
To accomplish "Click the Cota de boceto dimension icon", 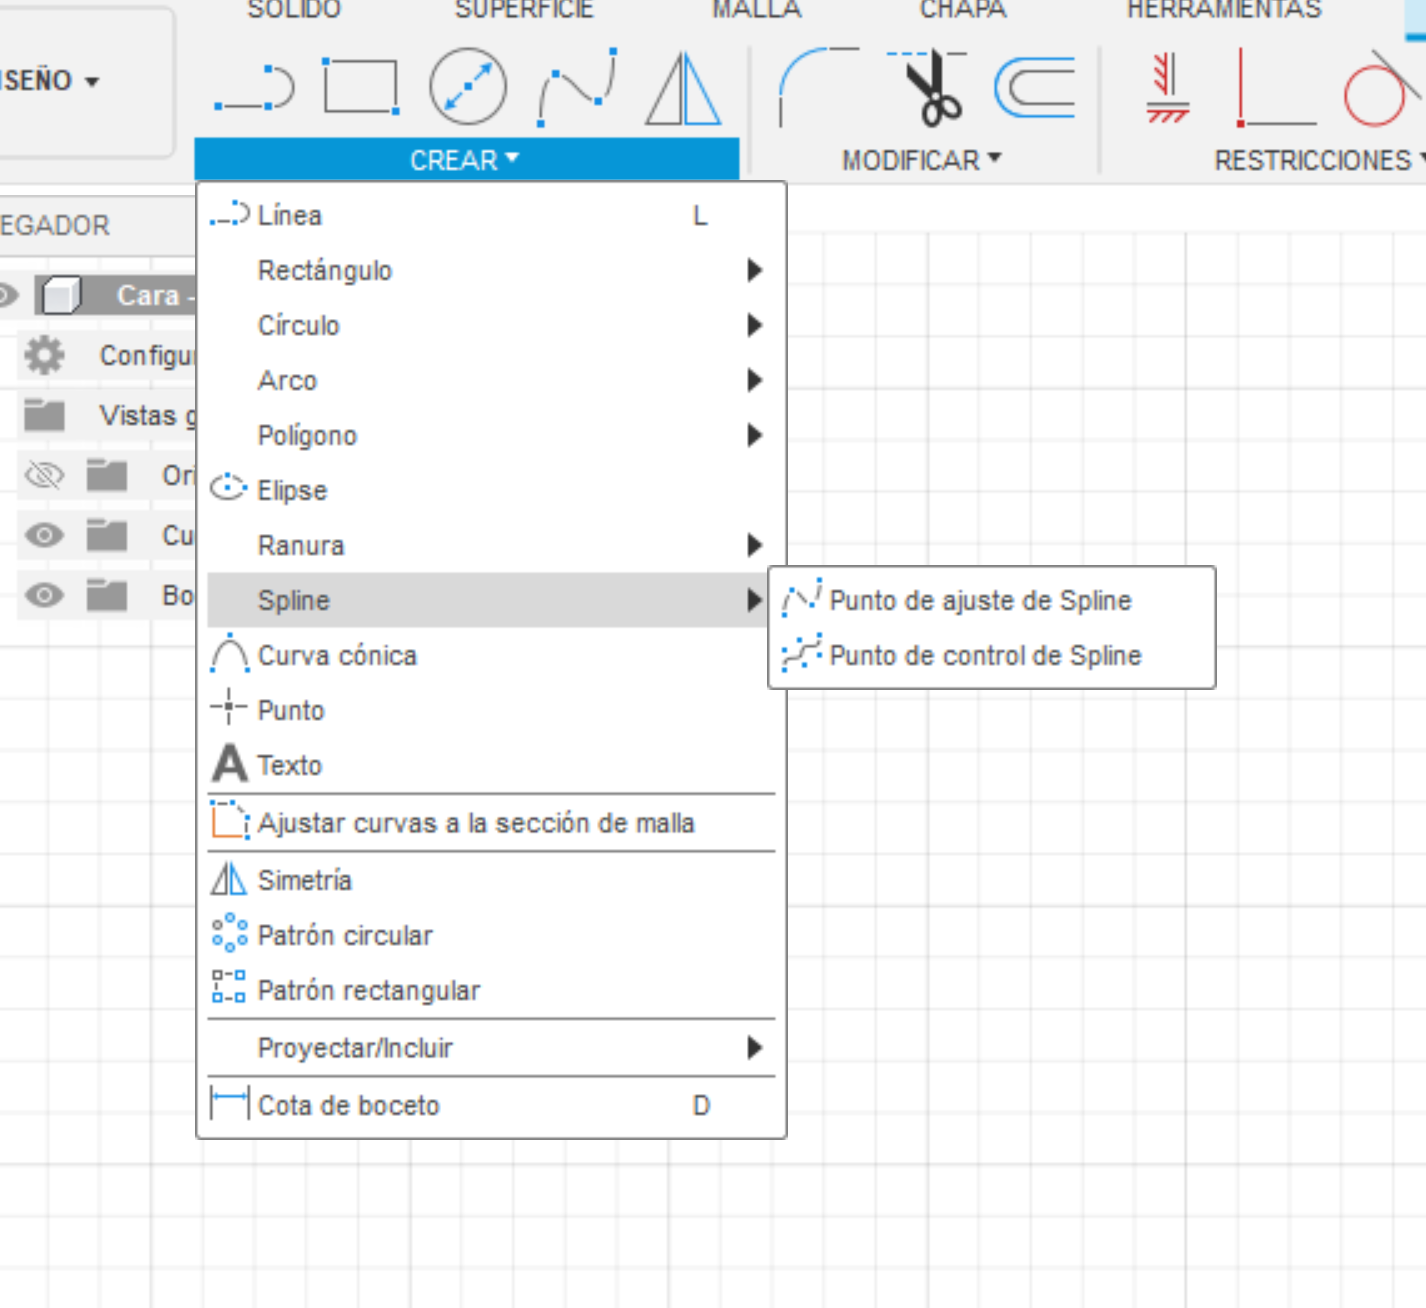I will pos(230,1104).
